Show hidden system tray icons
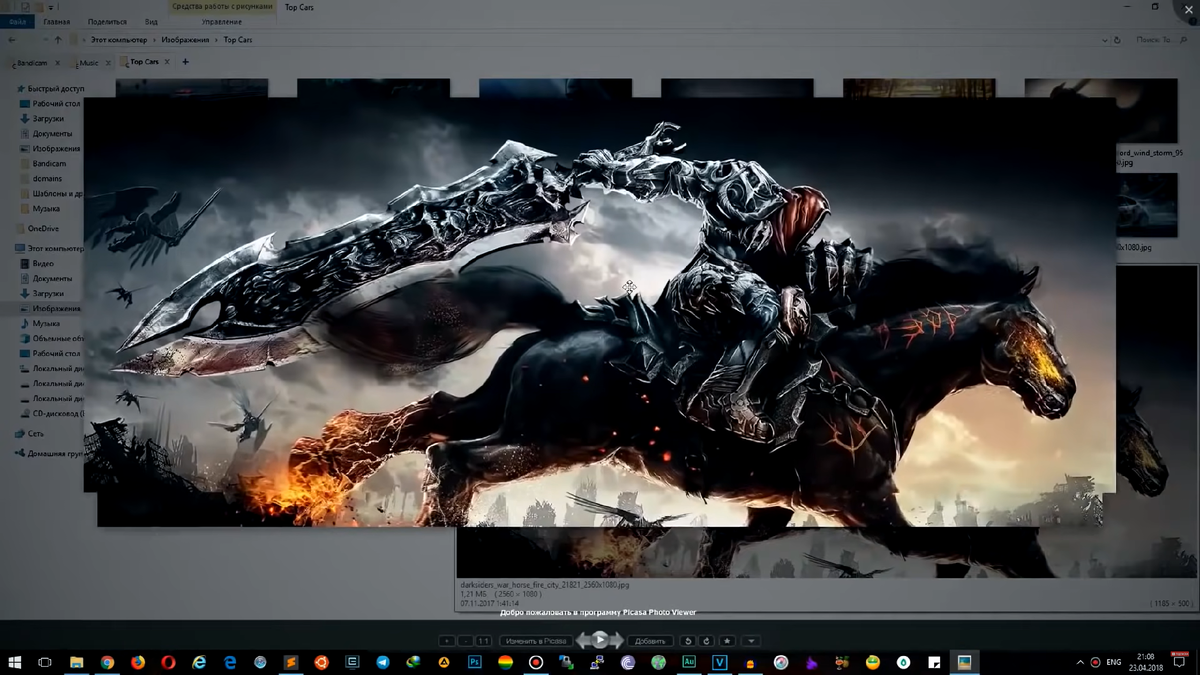 click(x=1080, y=662)
